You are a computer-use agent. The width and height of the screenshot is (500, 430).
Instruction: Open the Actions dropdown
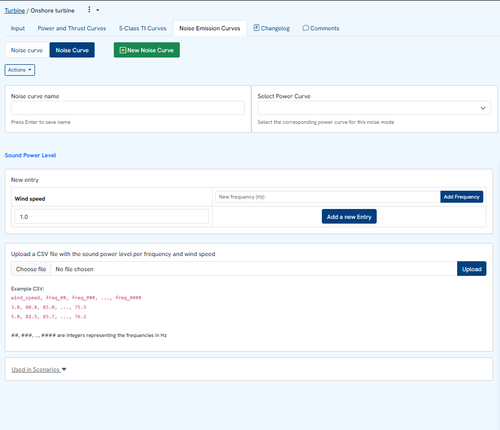20,70
